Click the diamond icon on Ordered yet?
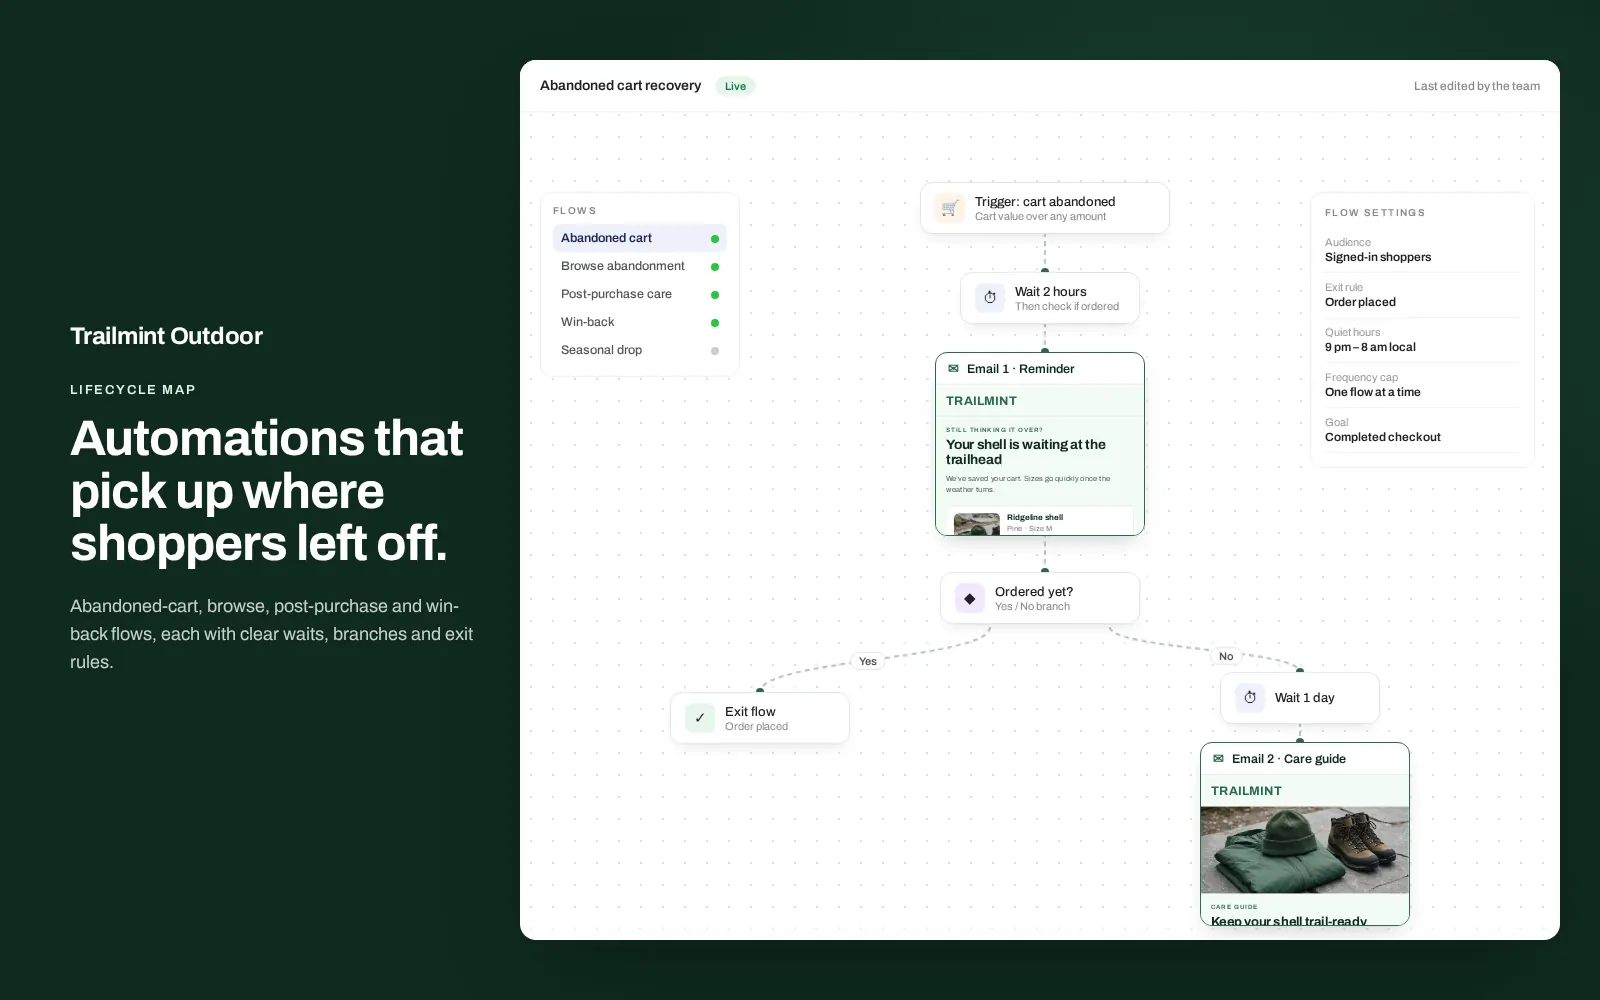The width and height of the screenshot is (1600, 1000). pyautogui.click(x=969, y=598)
